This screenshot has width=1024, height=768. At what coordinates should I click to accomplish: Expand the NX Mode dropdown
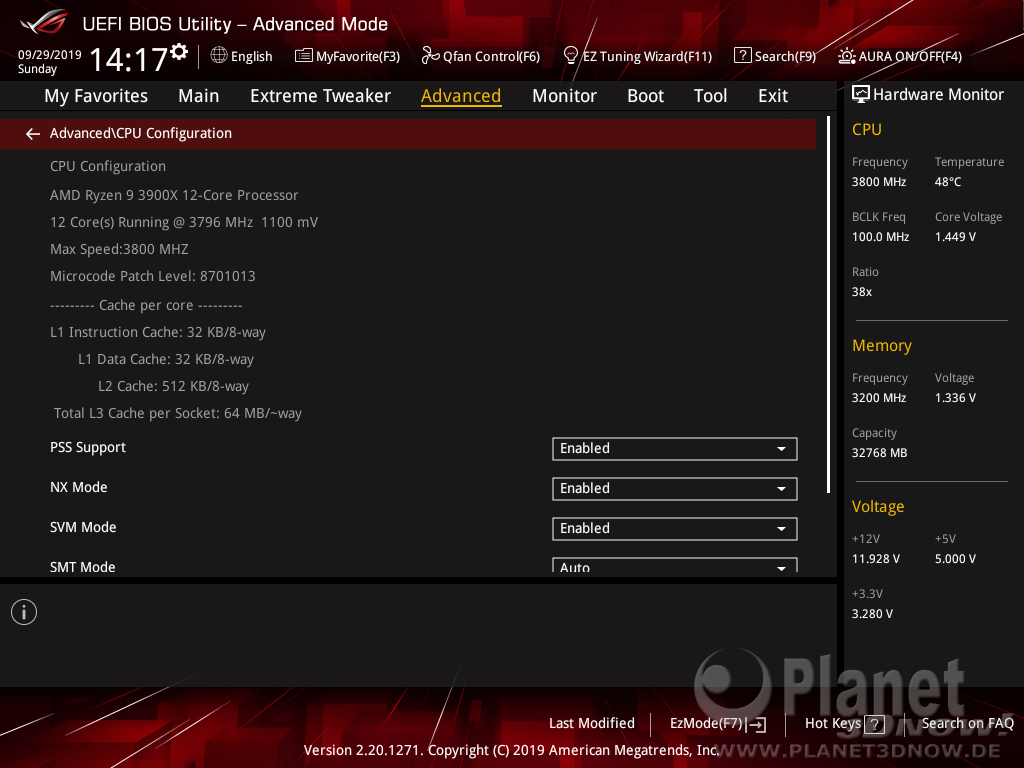pos(675,488)
